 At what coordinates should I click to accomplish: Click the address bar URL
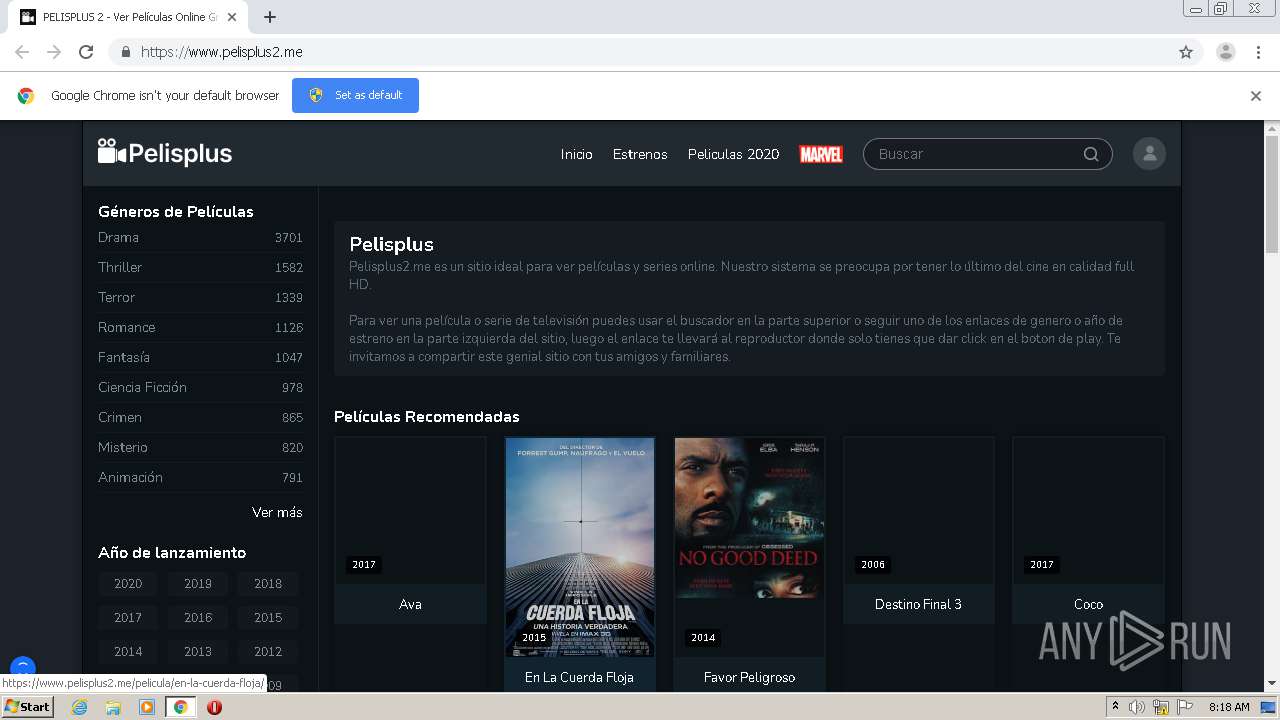[x=222, y=52]
